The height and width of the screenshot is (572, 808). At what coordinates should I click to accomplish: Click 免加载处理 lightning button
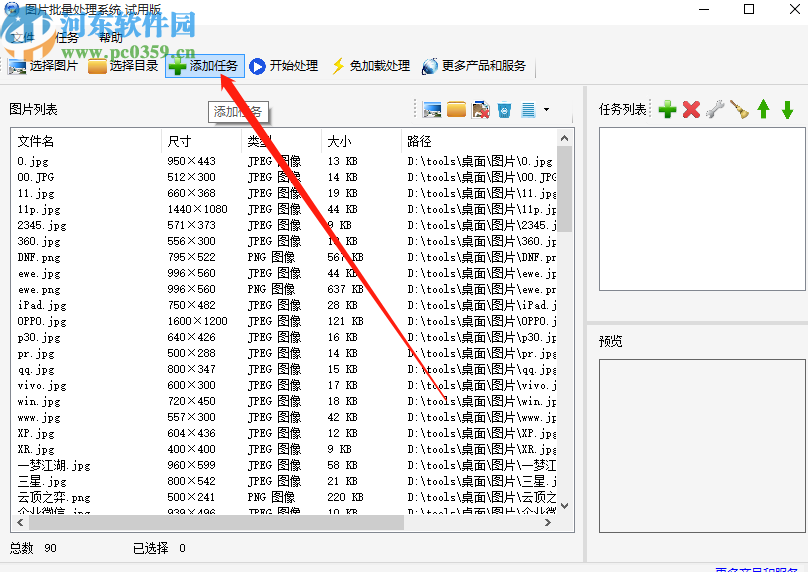point(371,66)
